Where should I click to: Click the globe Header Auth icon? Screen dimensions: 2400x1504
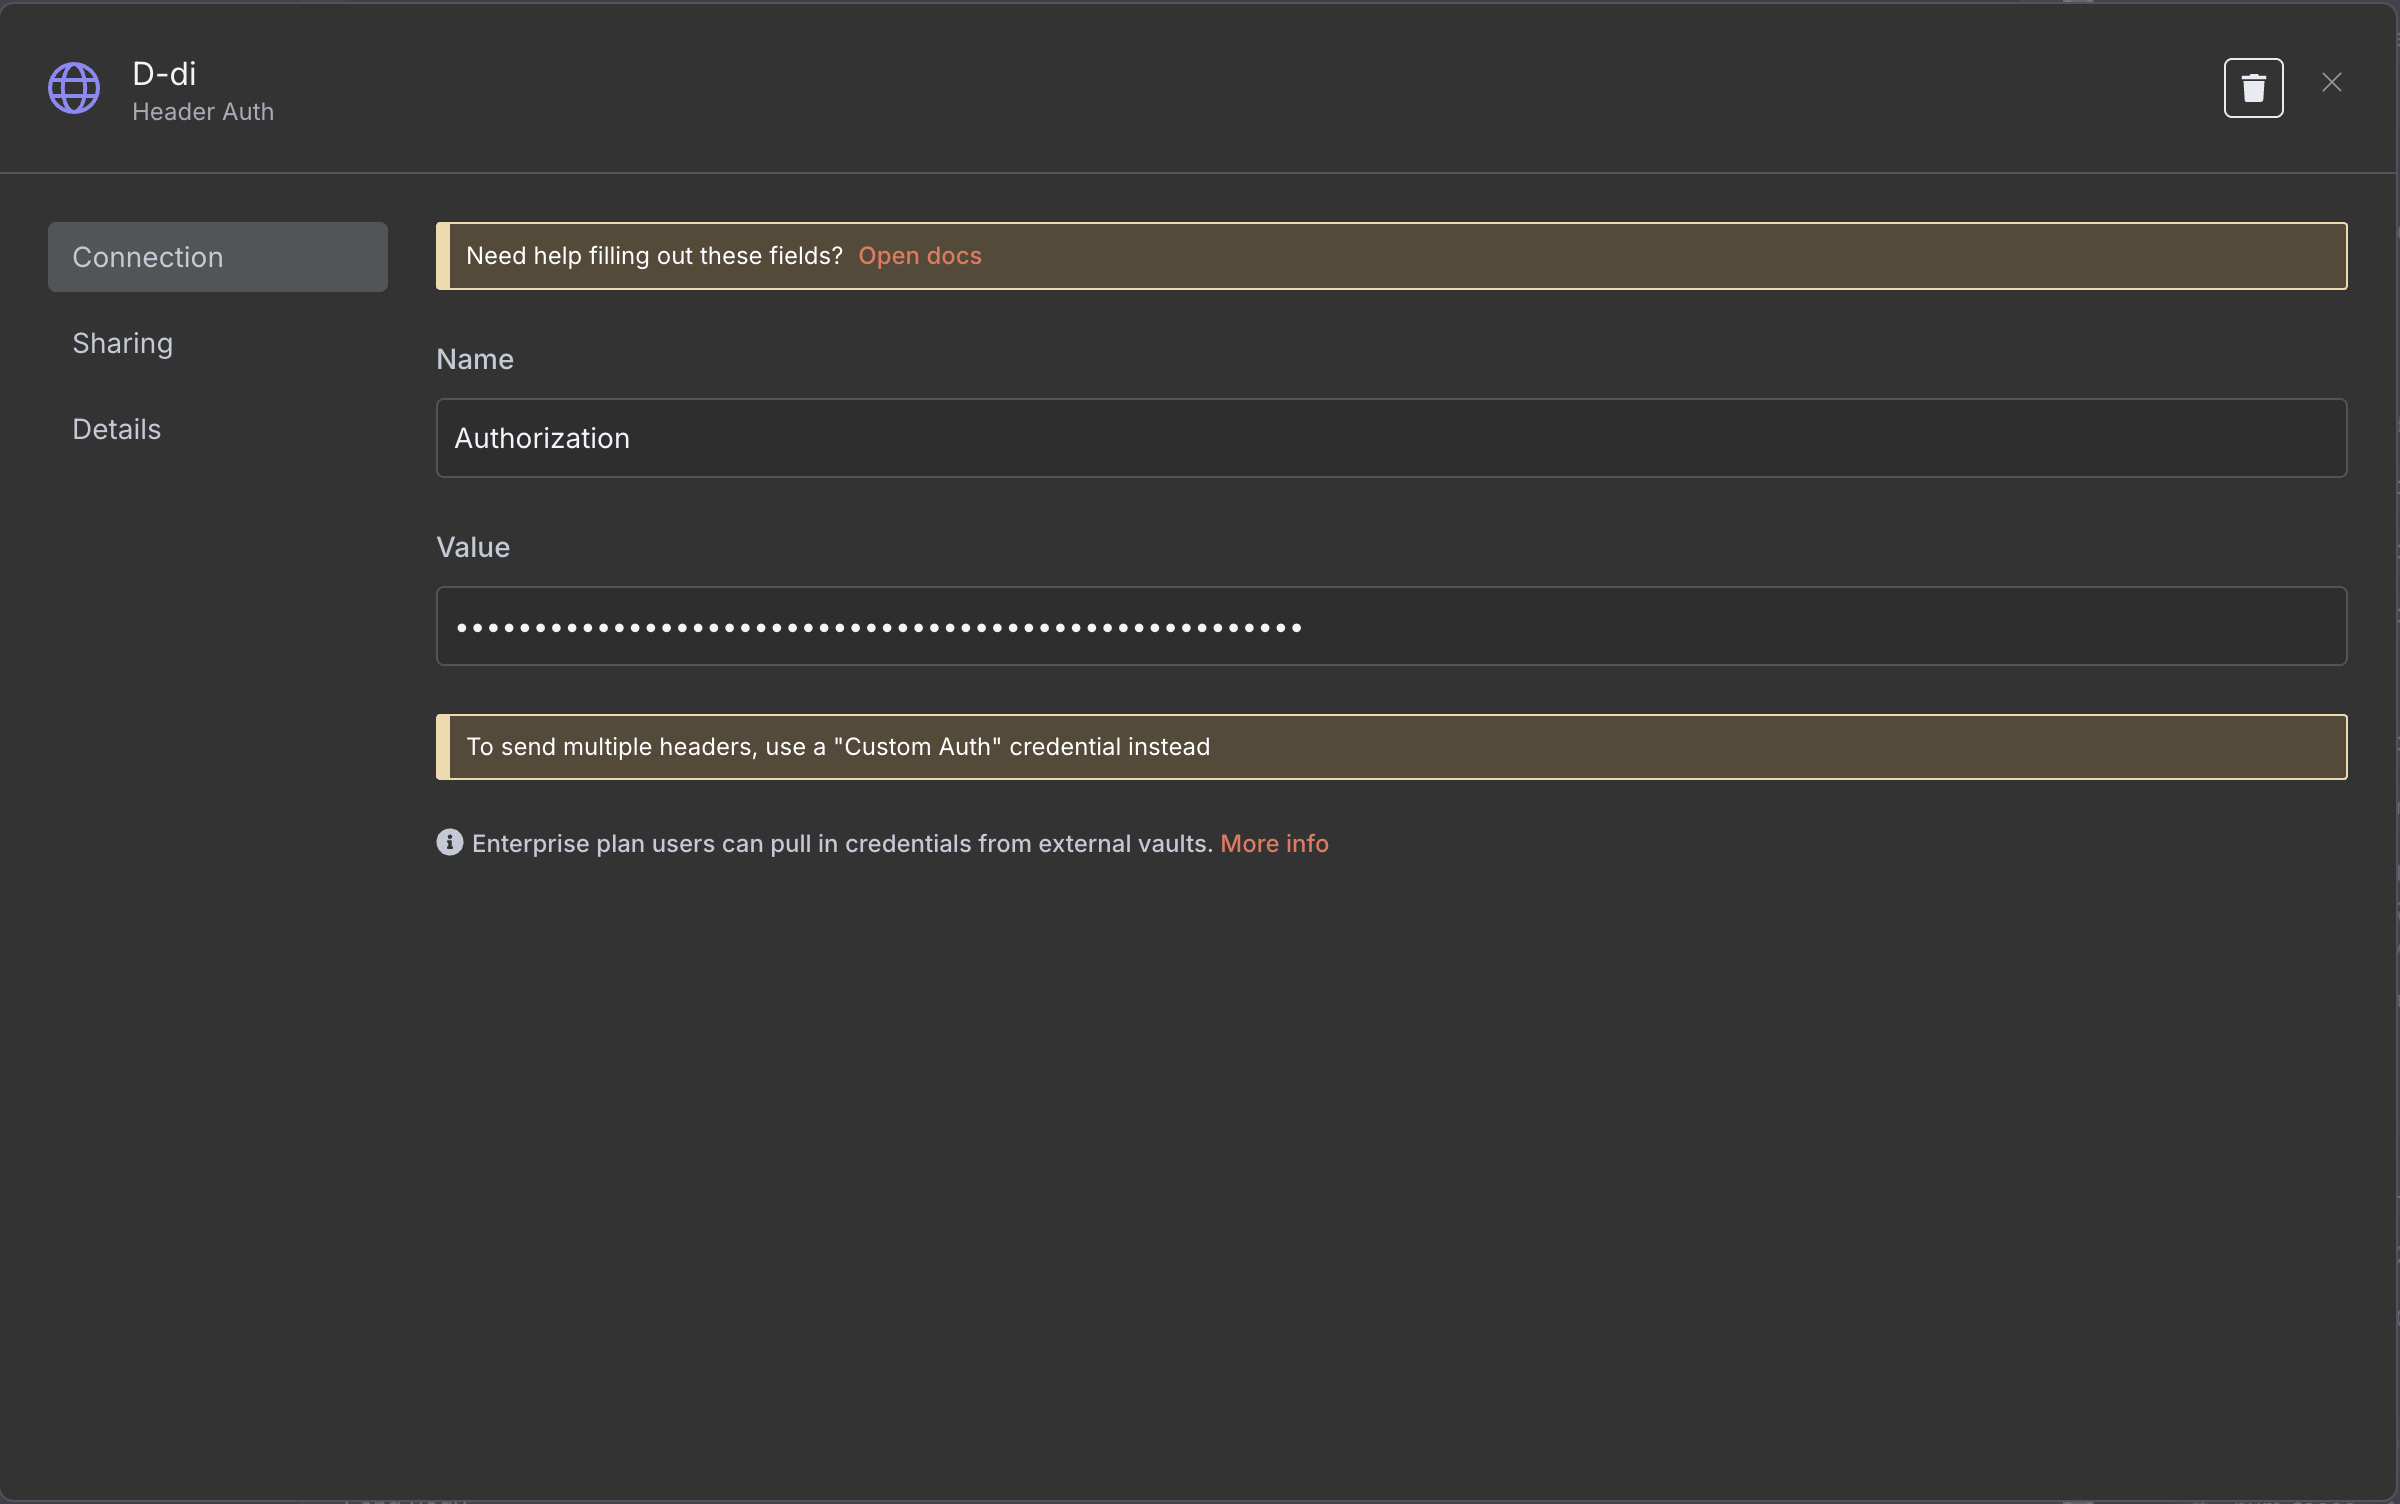tap(74, 88)
